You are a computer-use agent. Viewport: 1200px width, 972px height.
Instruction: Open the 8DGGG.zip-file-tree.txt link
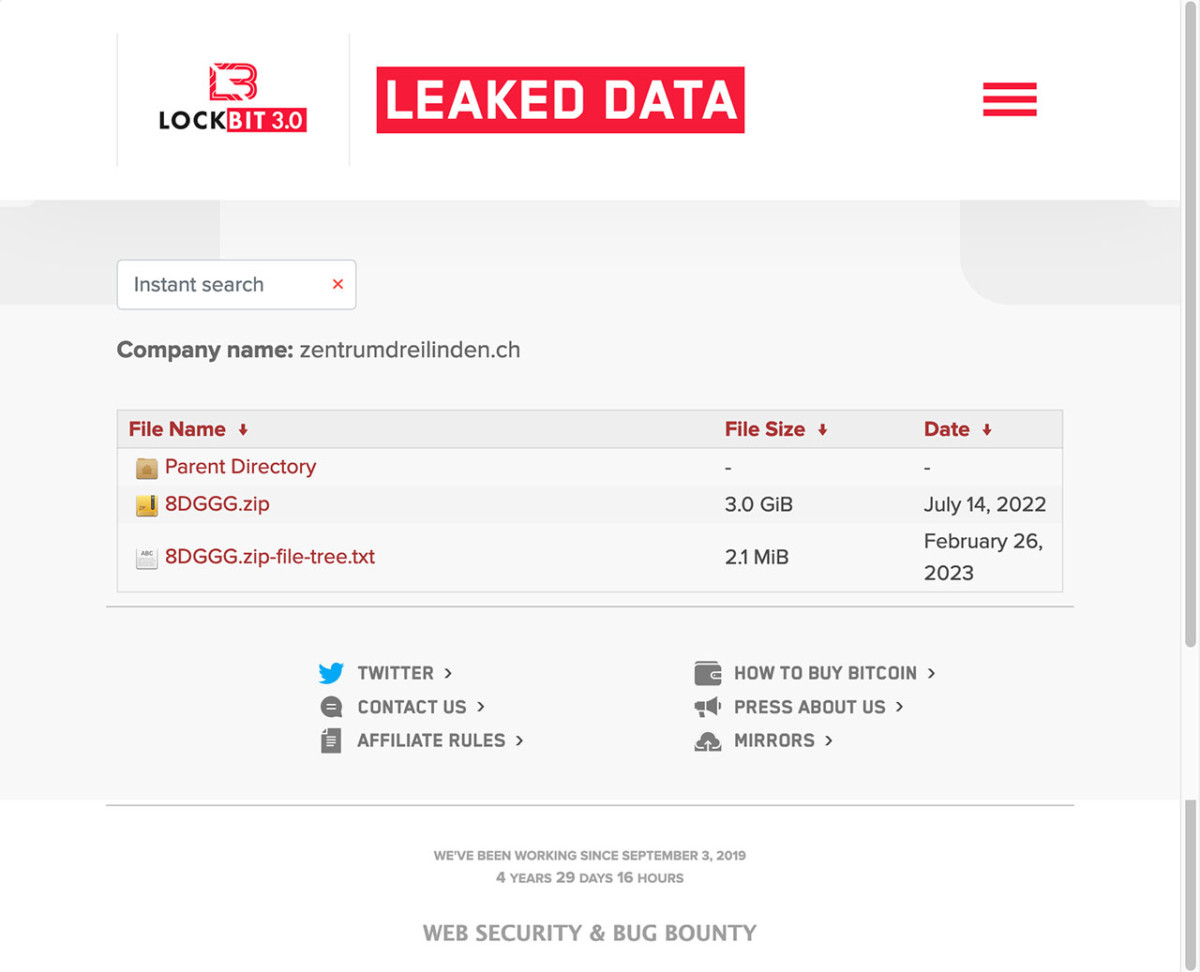coord(270,557)
